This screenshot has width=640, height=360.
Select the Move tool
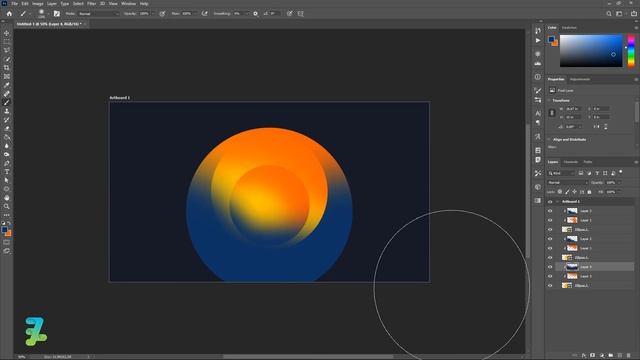click(7, 33)
